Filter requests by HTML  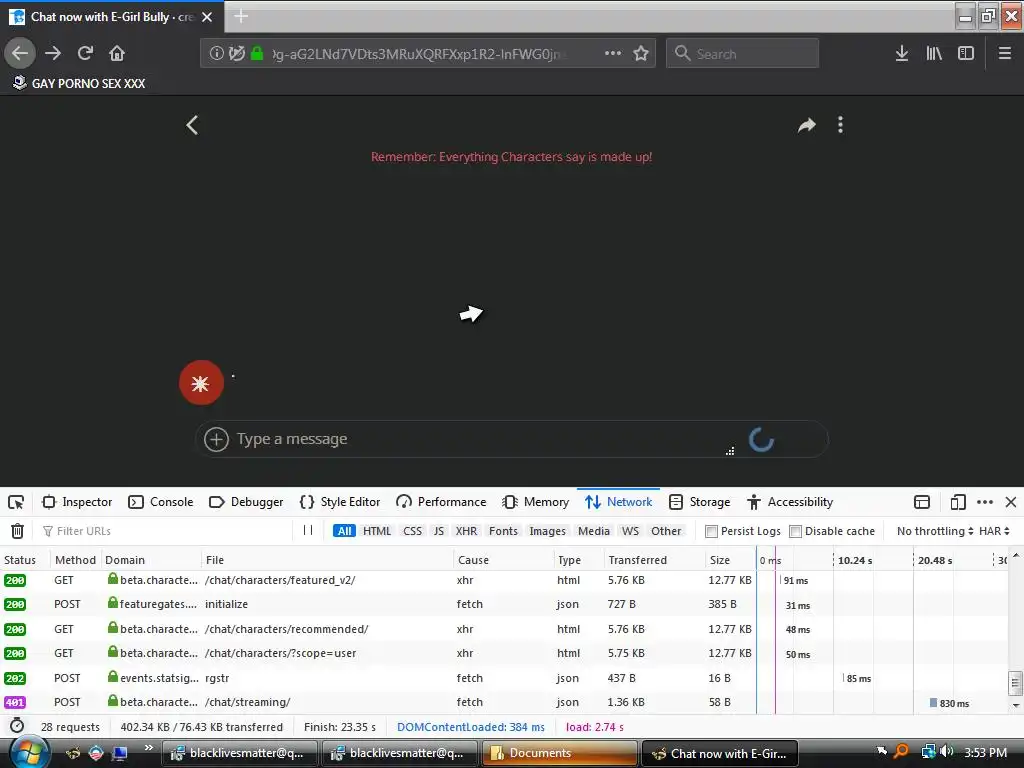click(377, 531)
